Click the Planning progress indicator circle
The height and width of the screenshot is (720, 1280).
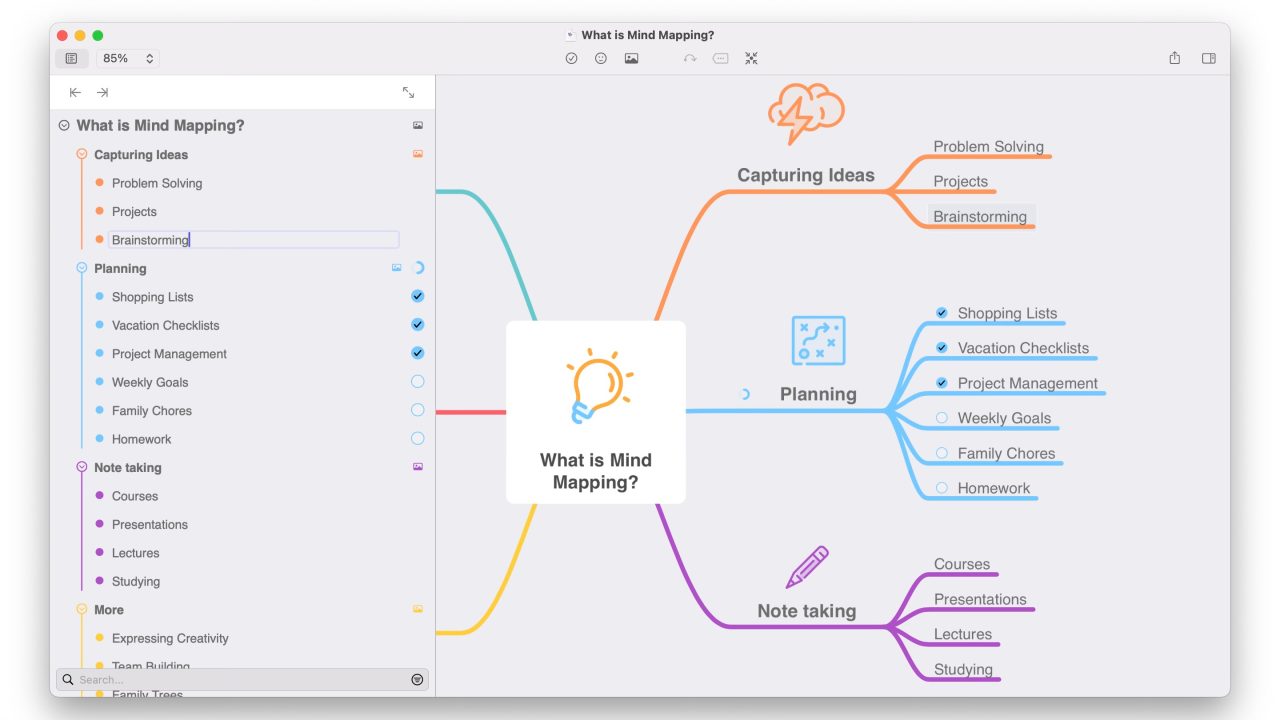pos(744,393)
